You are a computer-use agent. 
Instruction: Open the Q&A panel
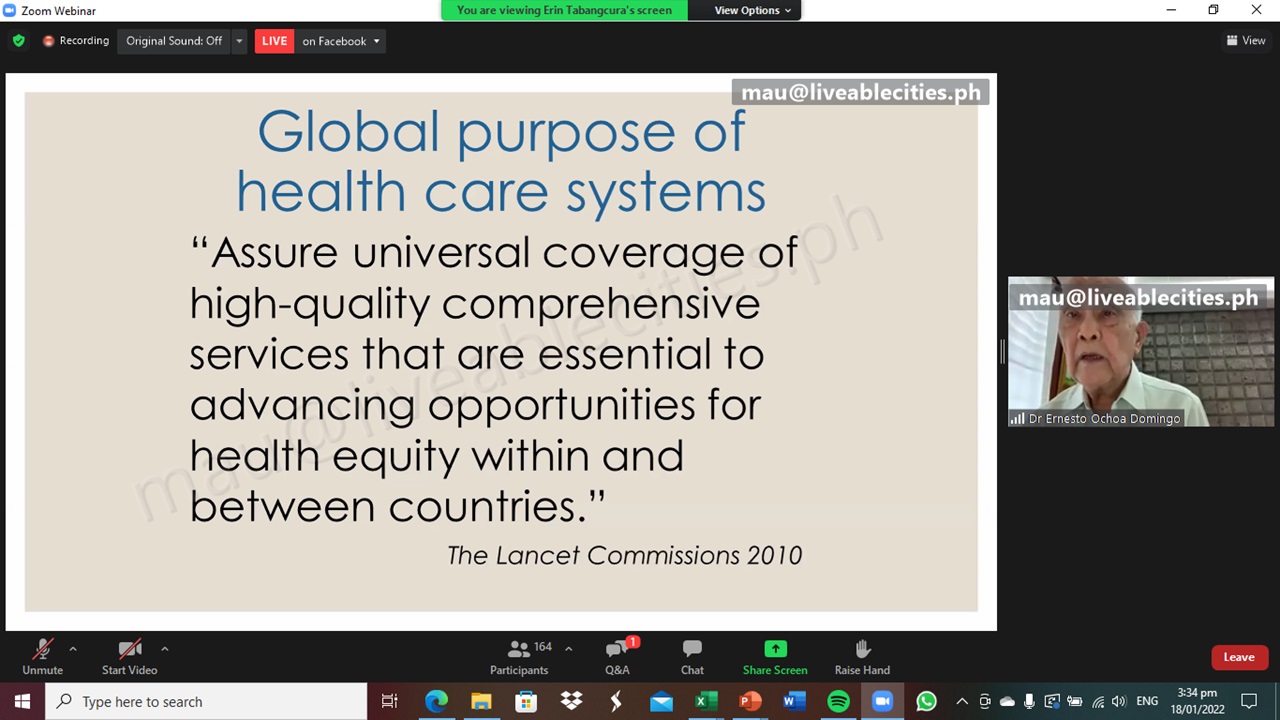click(617, 657)
